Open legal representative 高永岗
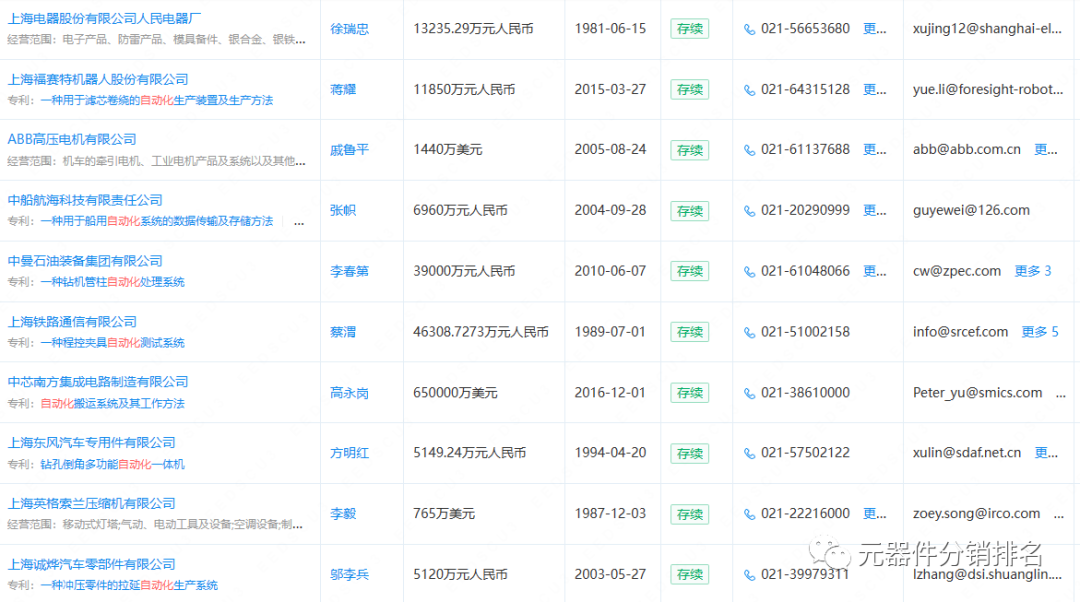The height and width of the screenshot is (602, 1080). tap(349, 393)
